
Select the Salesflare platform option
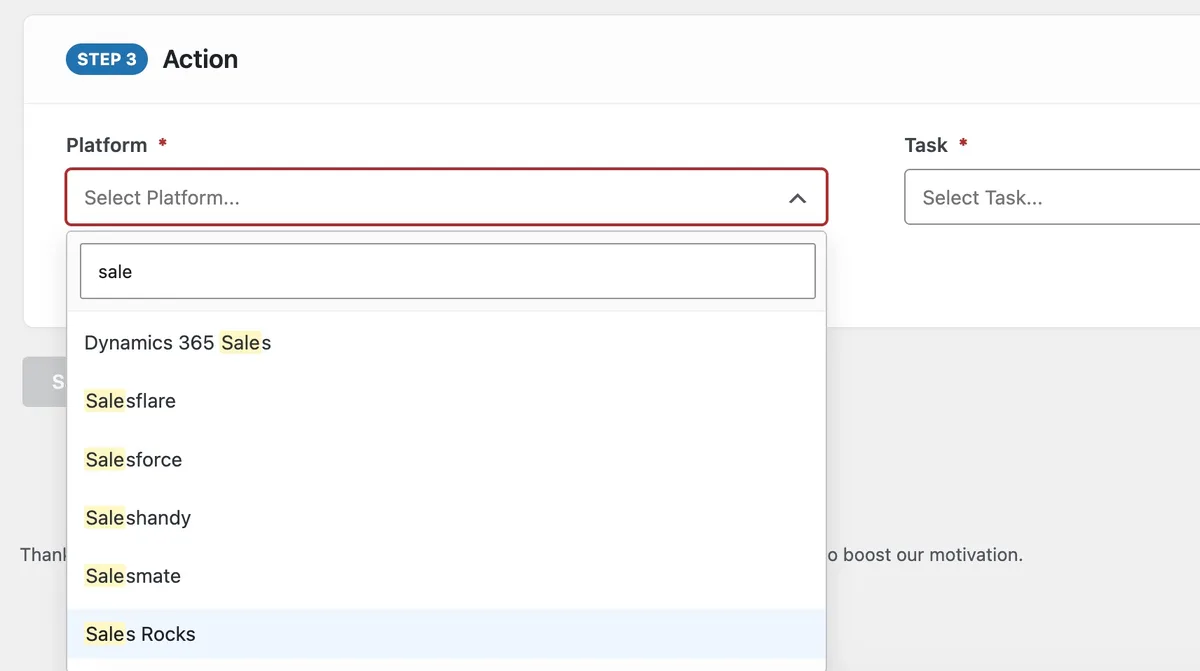[x=446, y=401]
